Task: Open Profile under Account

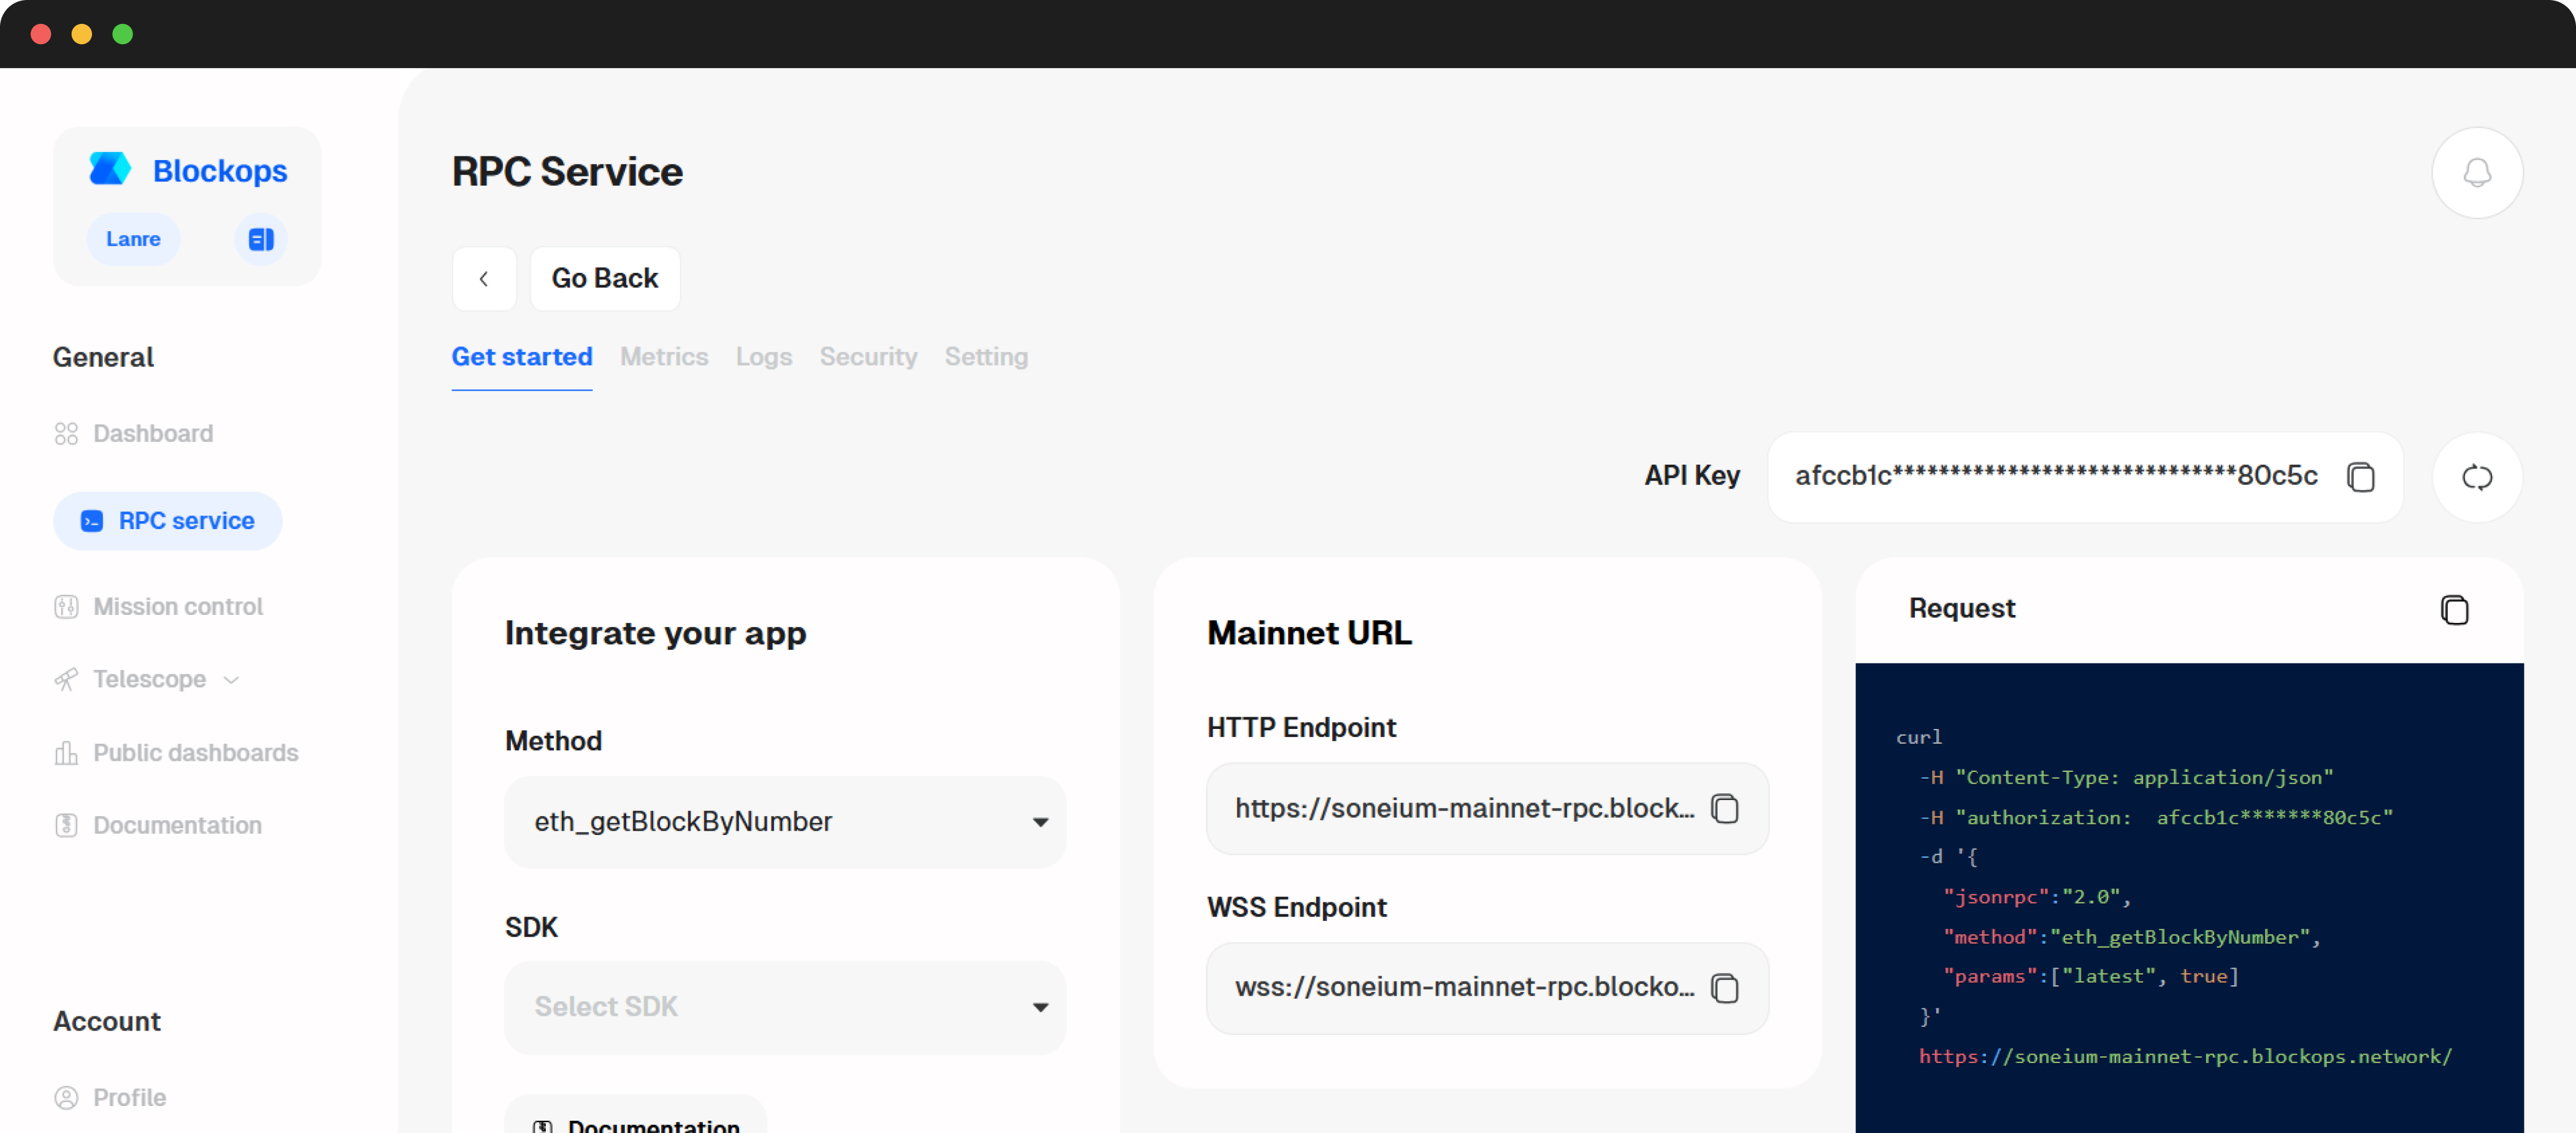Action: (110, 1098)
